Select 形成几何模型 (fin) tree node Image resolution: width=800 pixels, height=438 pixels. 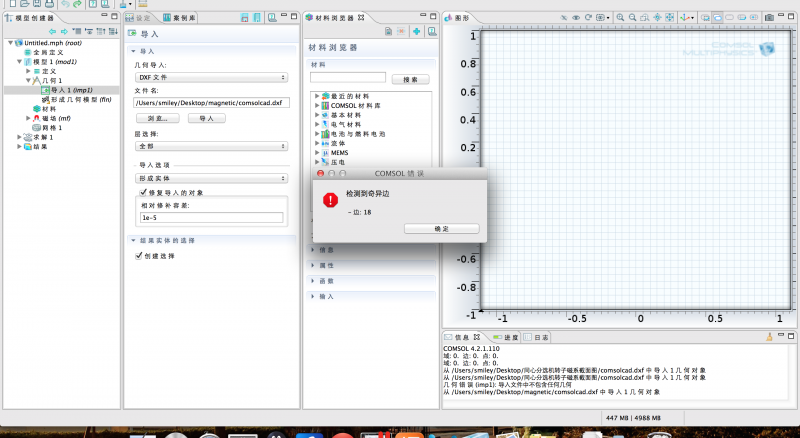[81, 100]
